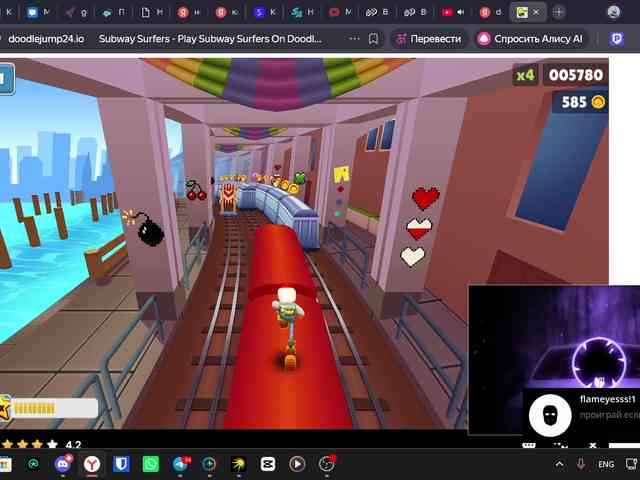This screenshot has width=640, height=480.
Task: Open WhatsApp from the taskbar
Action: pos(151,464)
